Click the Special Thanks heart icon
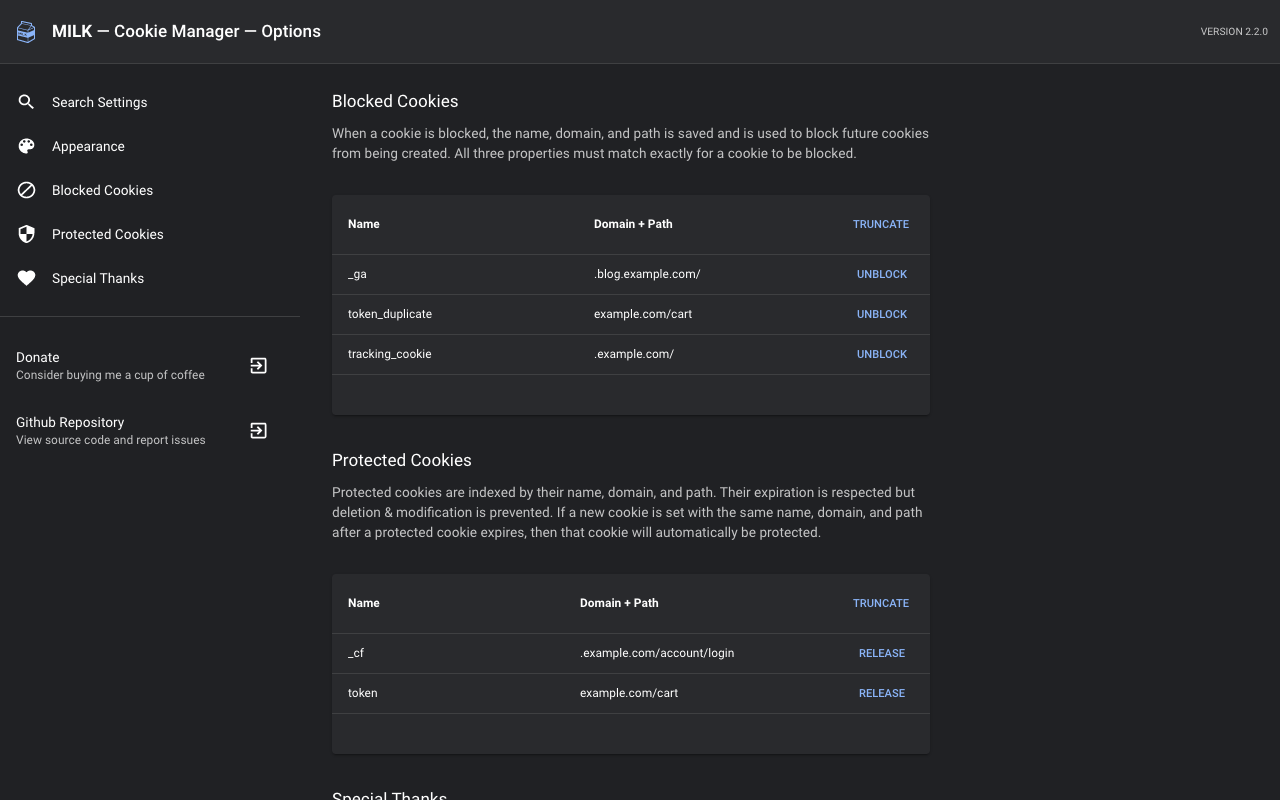The height and width of the screenshot is (800, 1280). (x=27, y=278)
